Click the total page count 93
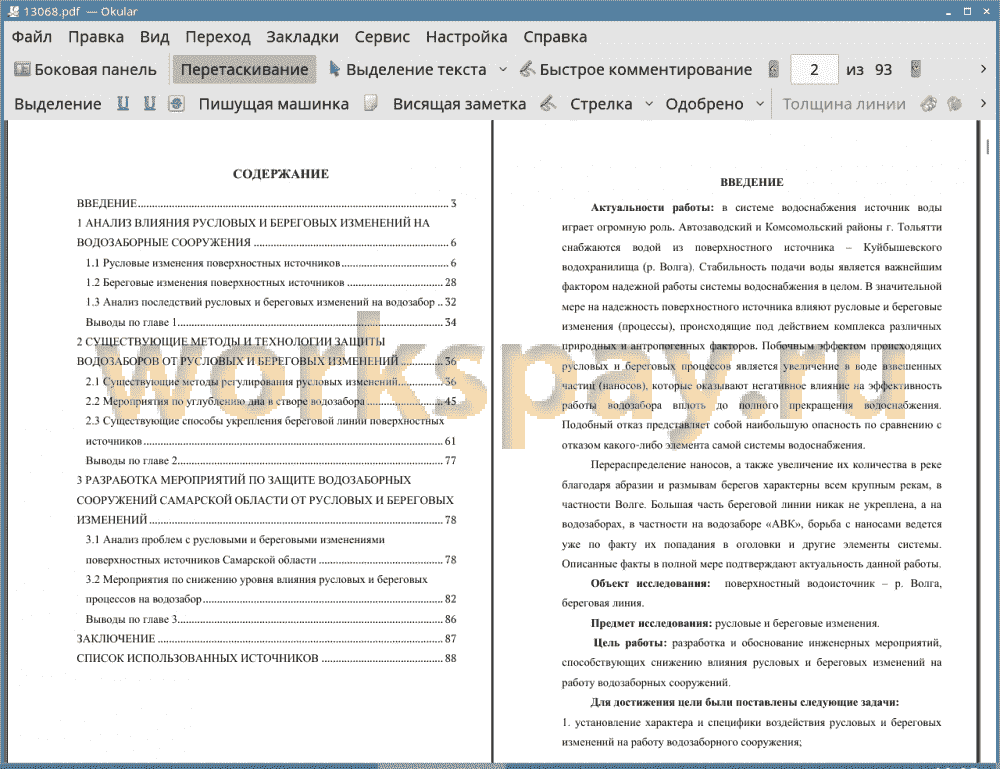The width and height of the screenshot is (1000, 769). [x=883, y=70]
